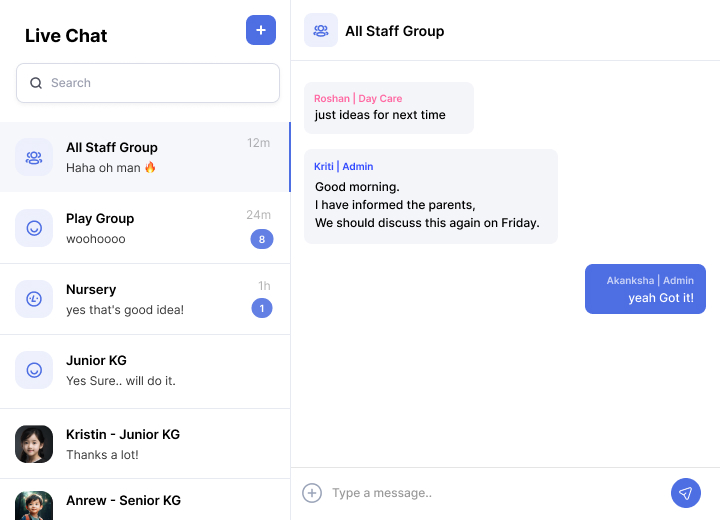Click the plus button to start new chat
This screenshot has width=720, height=520.
coord(261,30)
